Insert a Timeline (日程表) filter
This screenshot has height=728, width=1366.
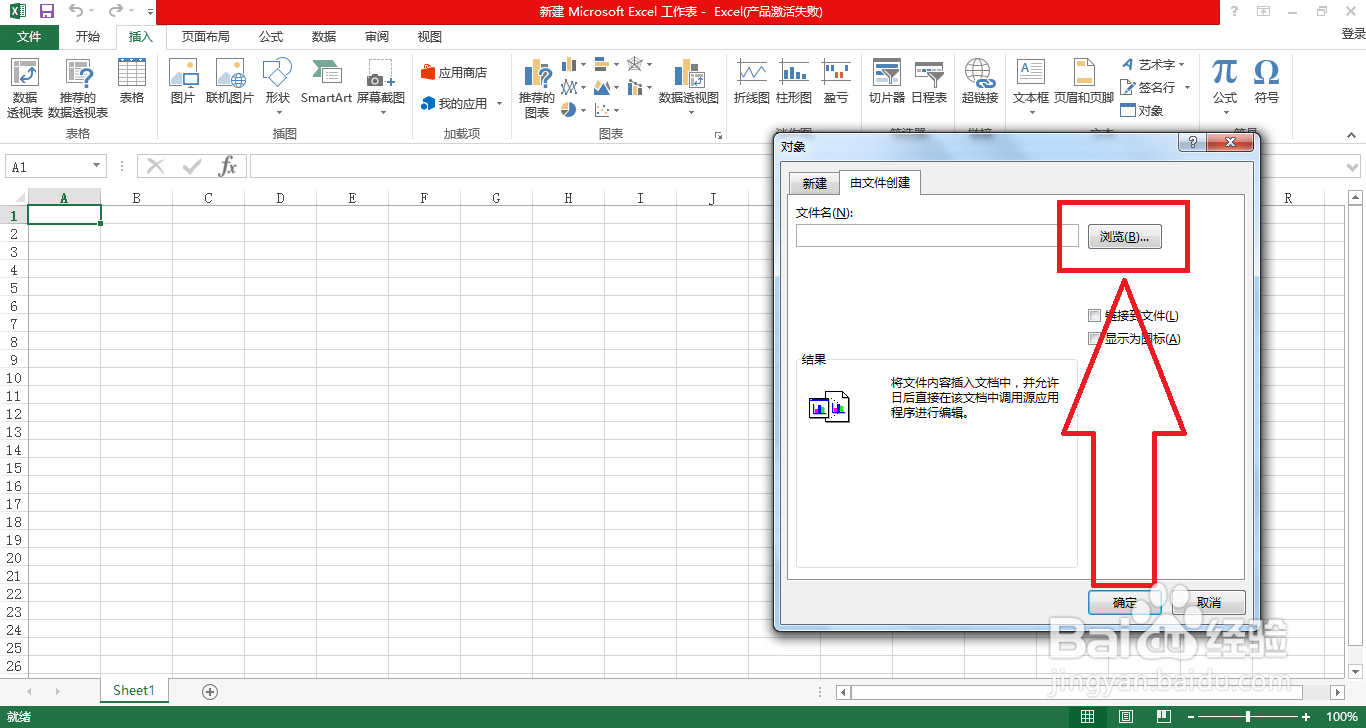pos(929,82)
